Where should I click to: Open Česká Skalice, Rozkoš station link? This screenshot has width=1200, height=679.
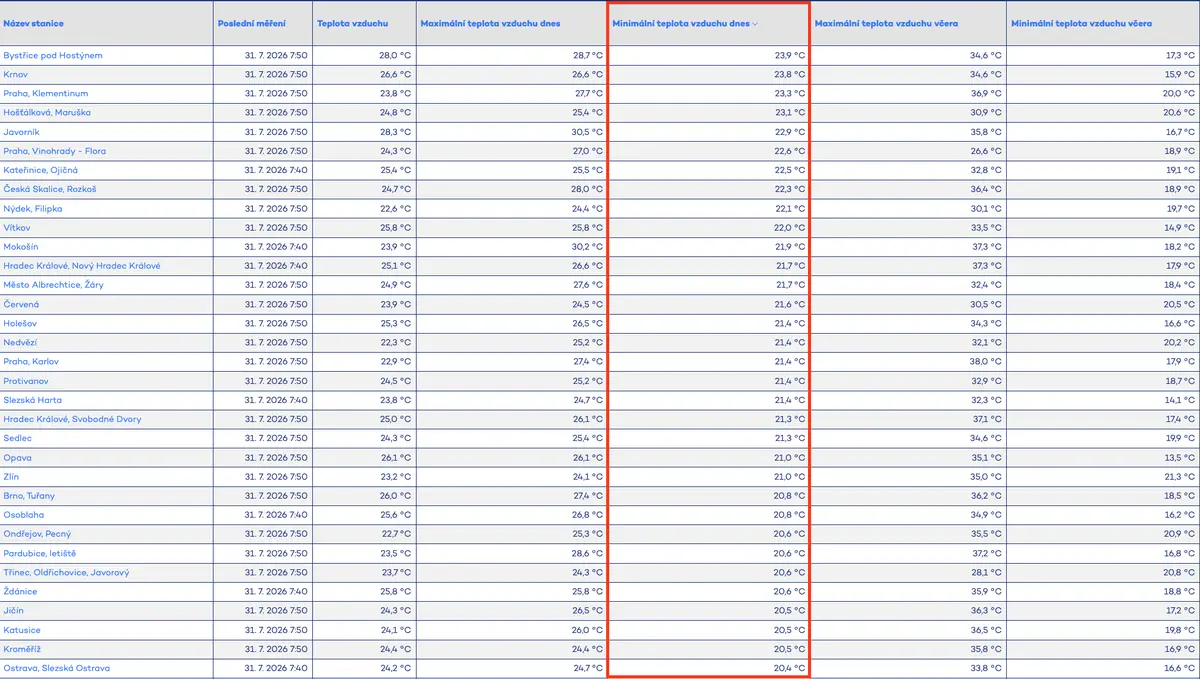click(50, 189)
